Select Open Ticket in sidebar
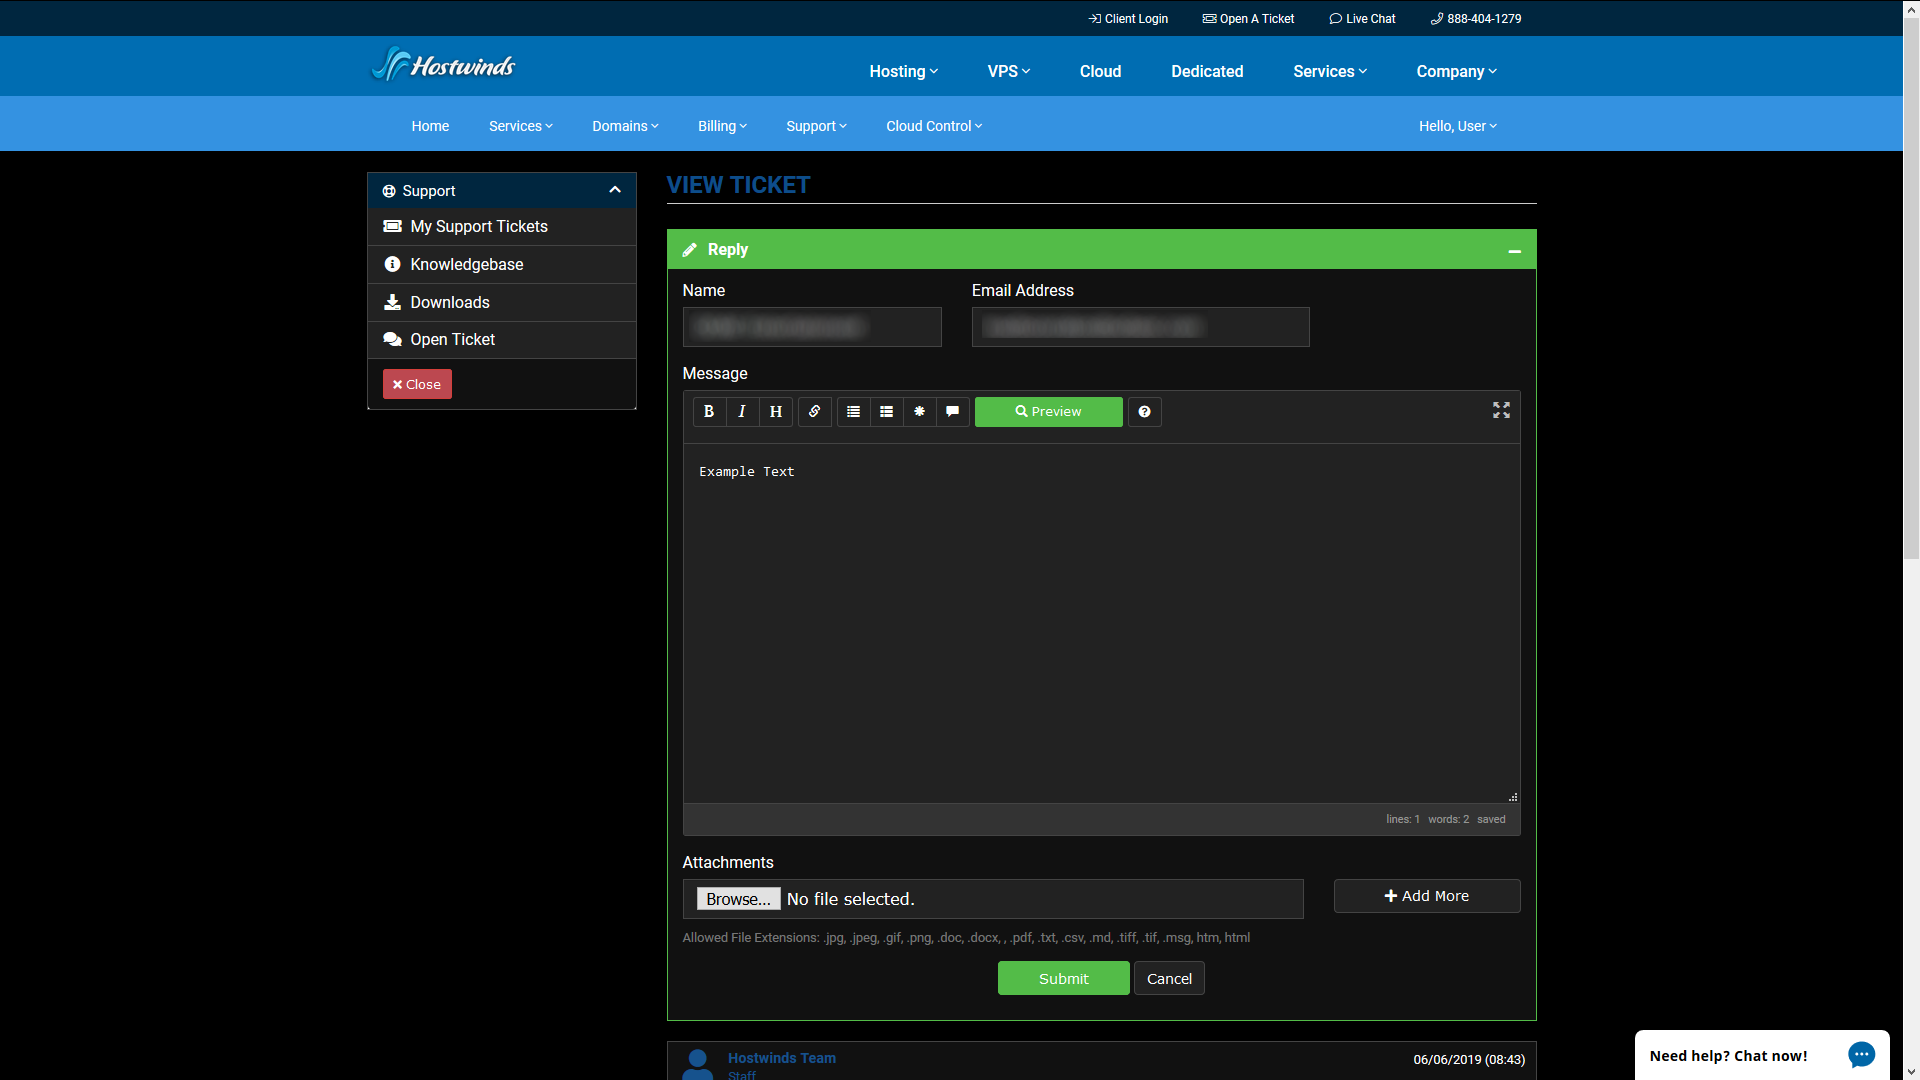1920x1080 pixels. [502, 340]
